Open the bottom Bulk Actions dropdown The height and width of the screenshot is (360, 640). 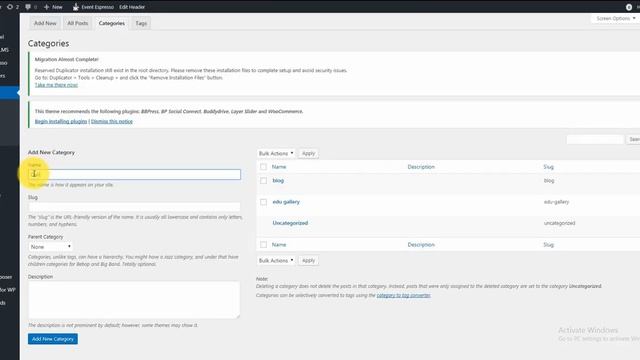[276, 260]
